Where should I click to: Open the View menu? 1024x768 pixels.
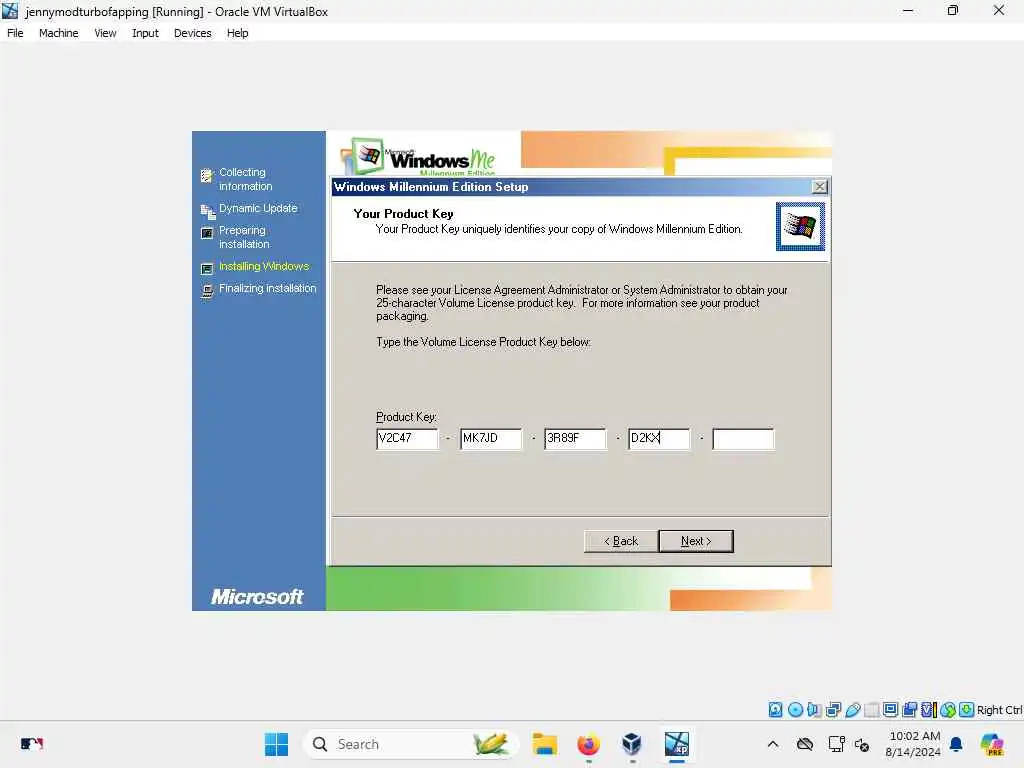[105, 33]
